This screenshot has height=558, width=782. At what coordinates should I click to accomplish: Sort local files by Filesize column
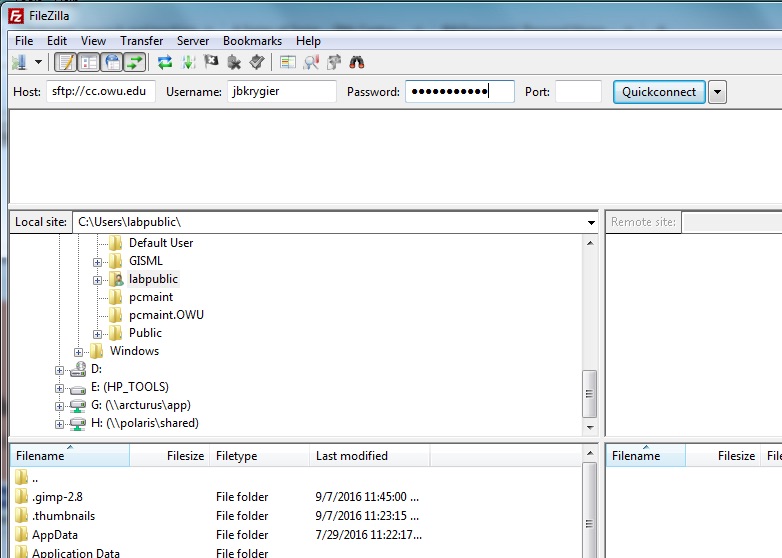pos(170,455)
